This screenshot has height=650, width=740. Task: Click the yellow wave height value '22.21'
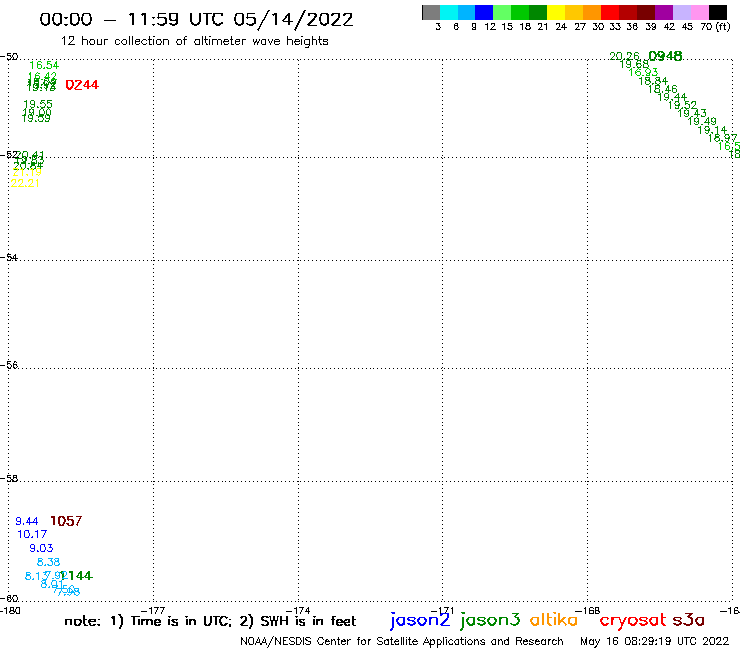pyautogui.click(x=25, y=183)
